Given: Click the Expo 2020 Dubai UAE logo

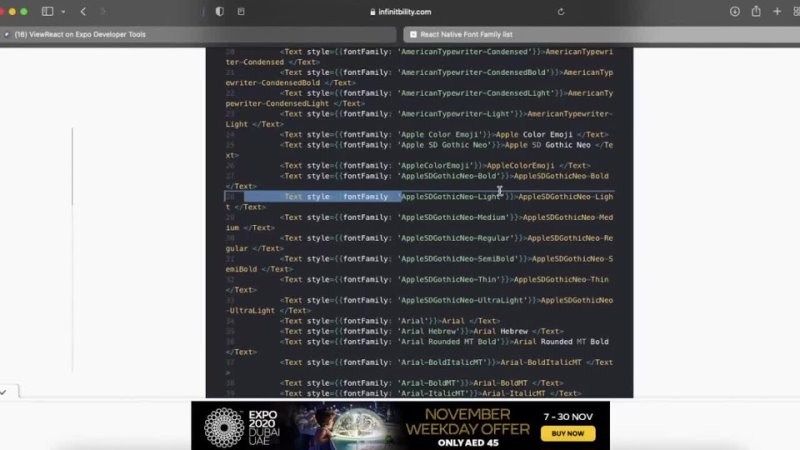Looking at the screenshot, I should tap(242, 427).
